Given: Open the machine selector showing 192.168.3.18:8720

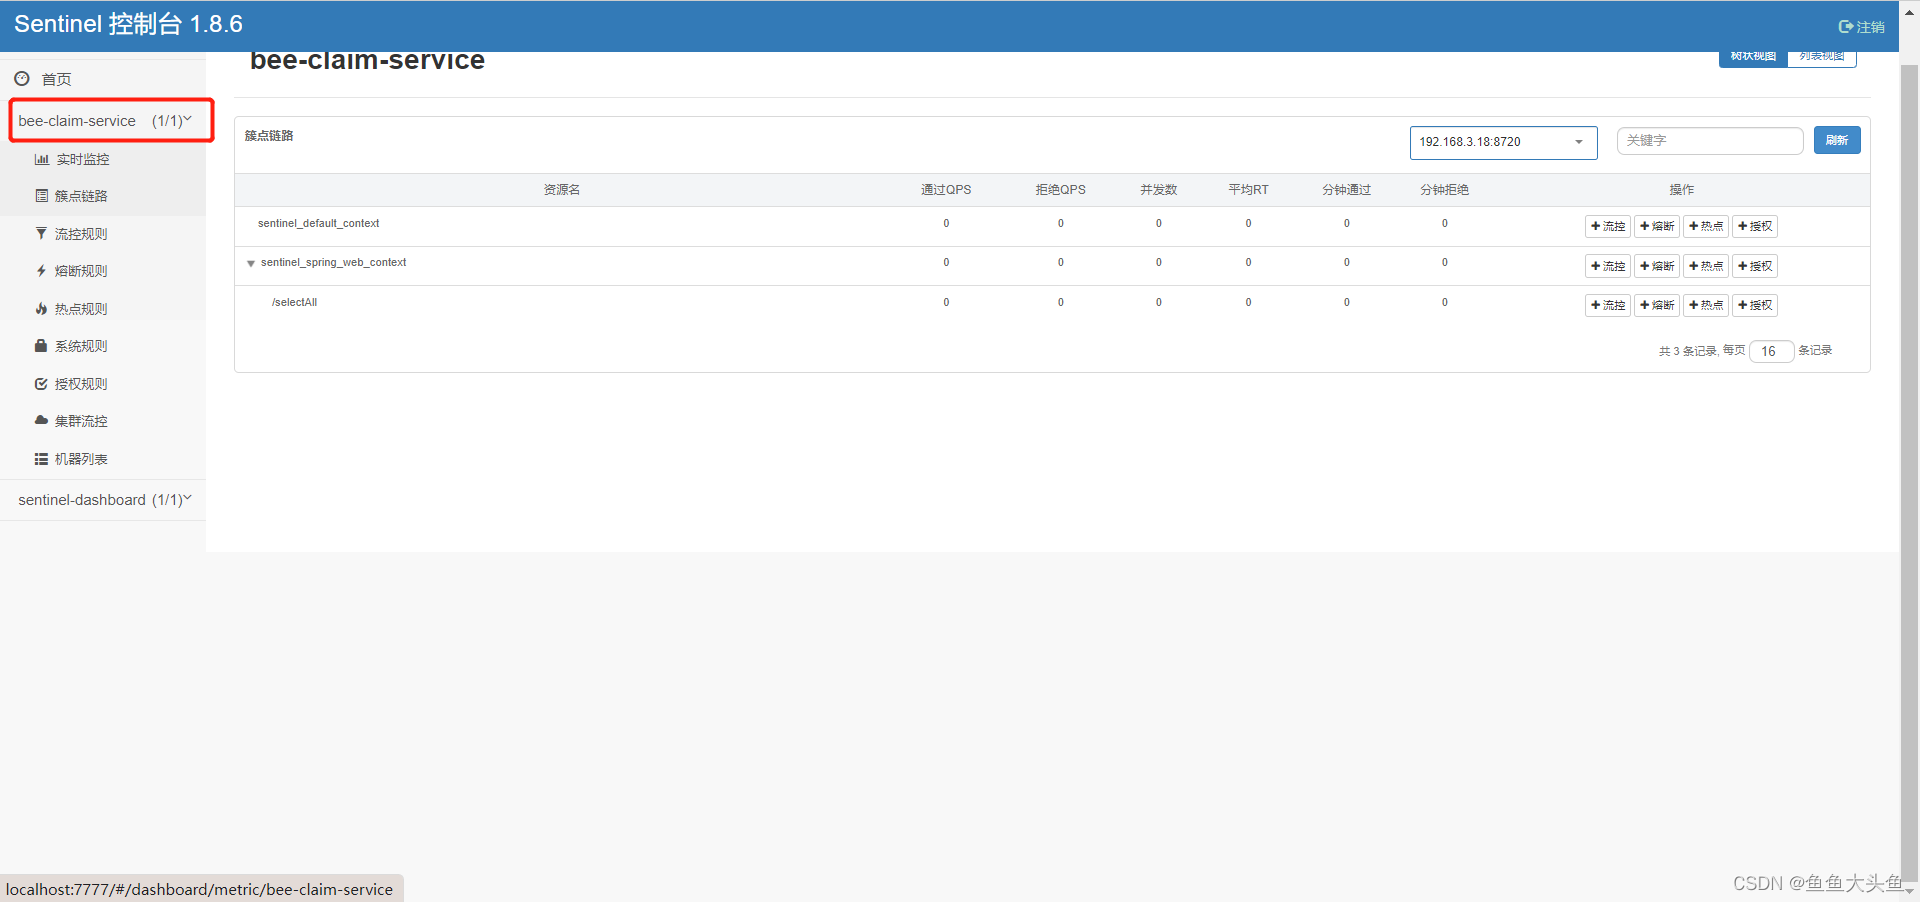Looking at the screenshot, I should (1503, 142).
